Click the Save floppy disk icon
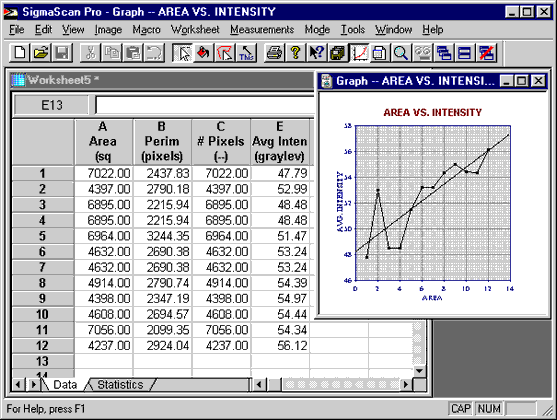This screenshot has width=557, height=420. coord(62,53)
